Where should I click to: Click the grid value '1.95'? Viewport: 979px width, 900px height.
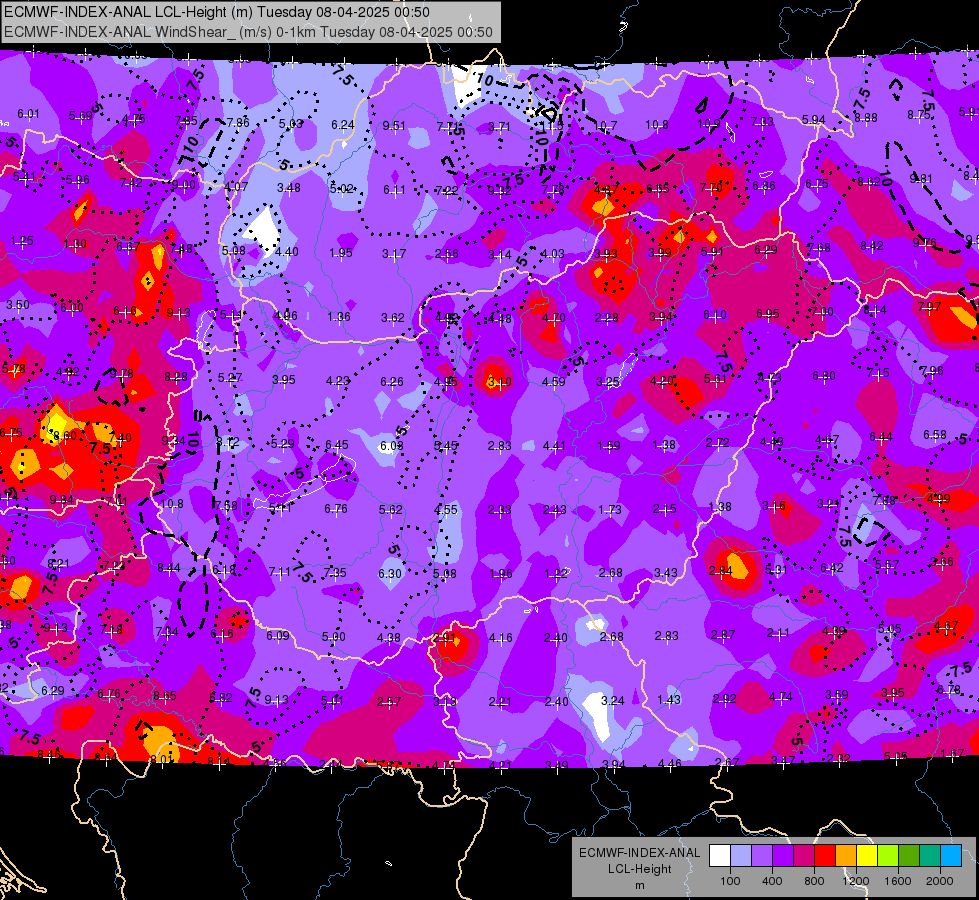point(341,252)
